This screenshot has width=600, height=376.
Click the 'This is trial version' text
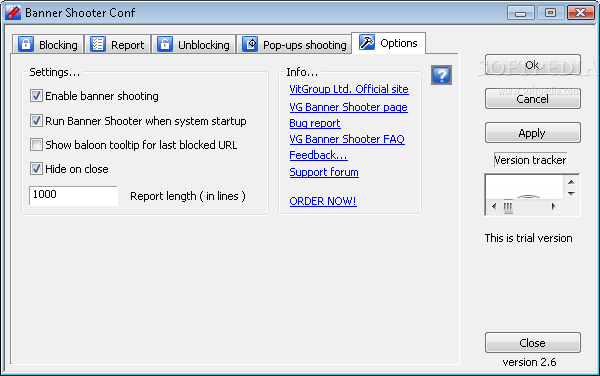(x=528, y=238)
